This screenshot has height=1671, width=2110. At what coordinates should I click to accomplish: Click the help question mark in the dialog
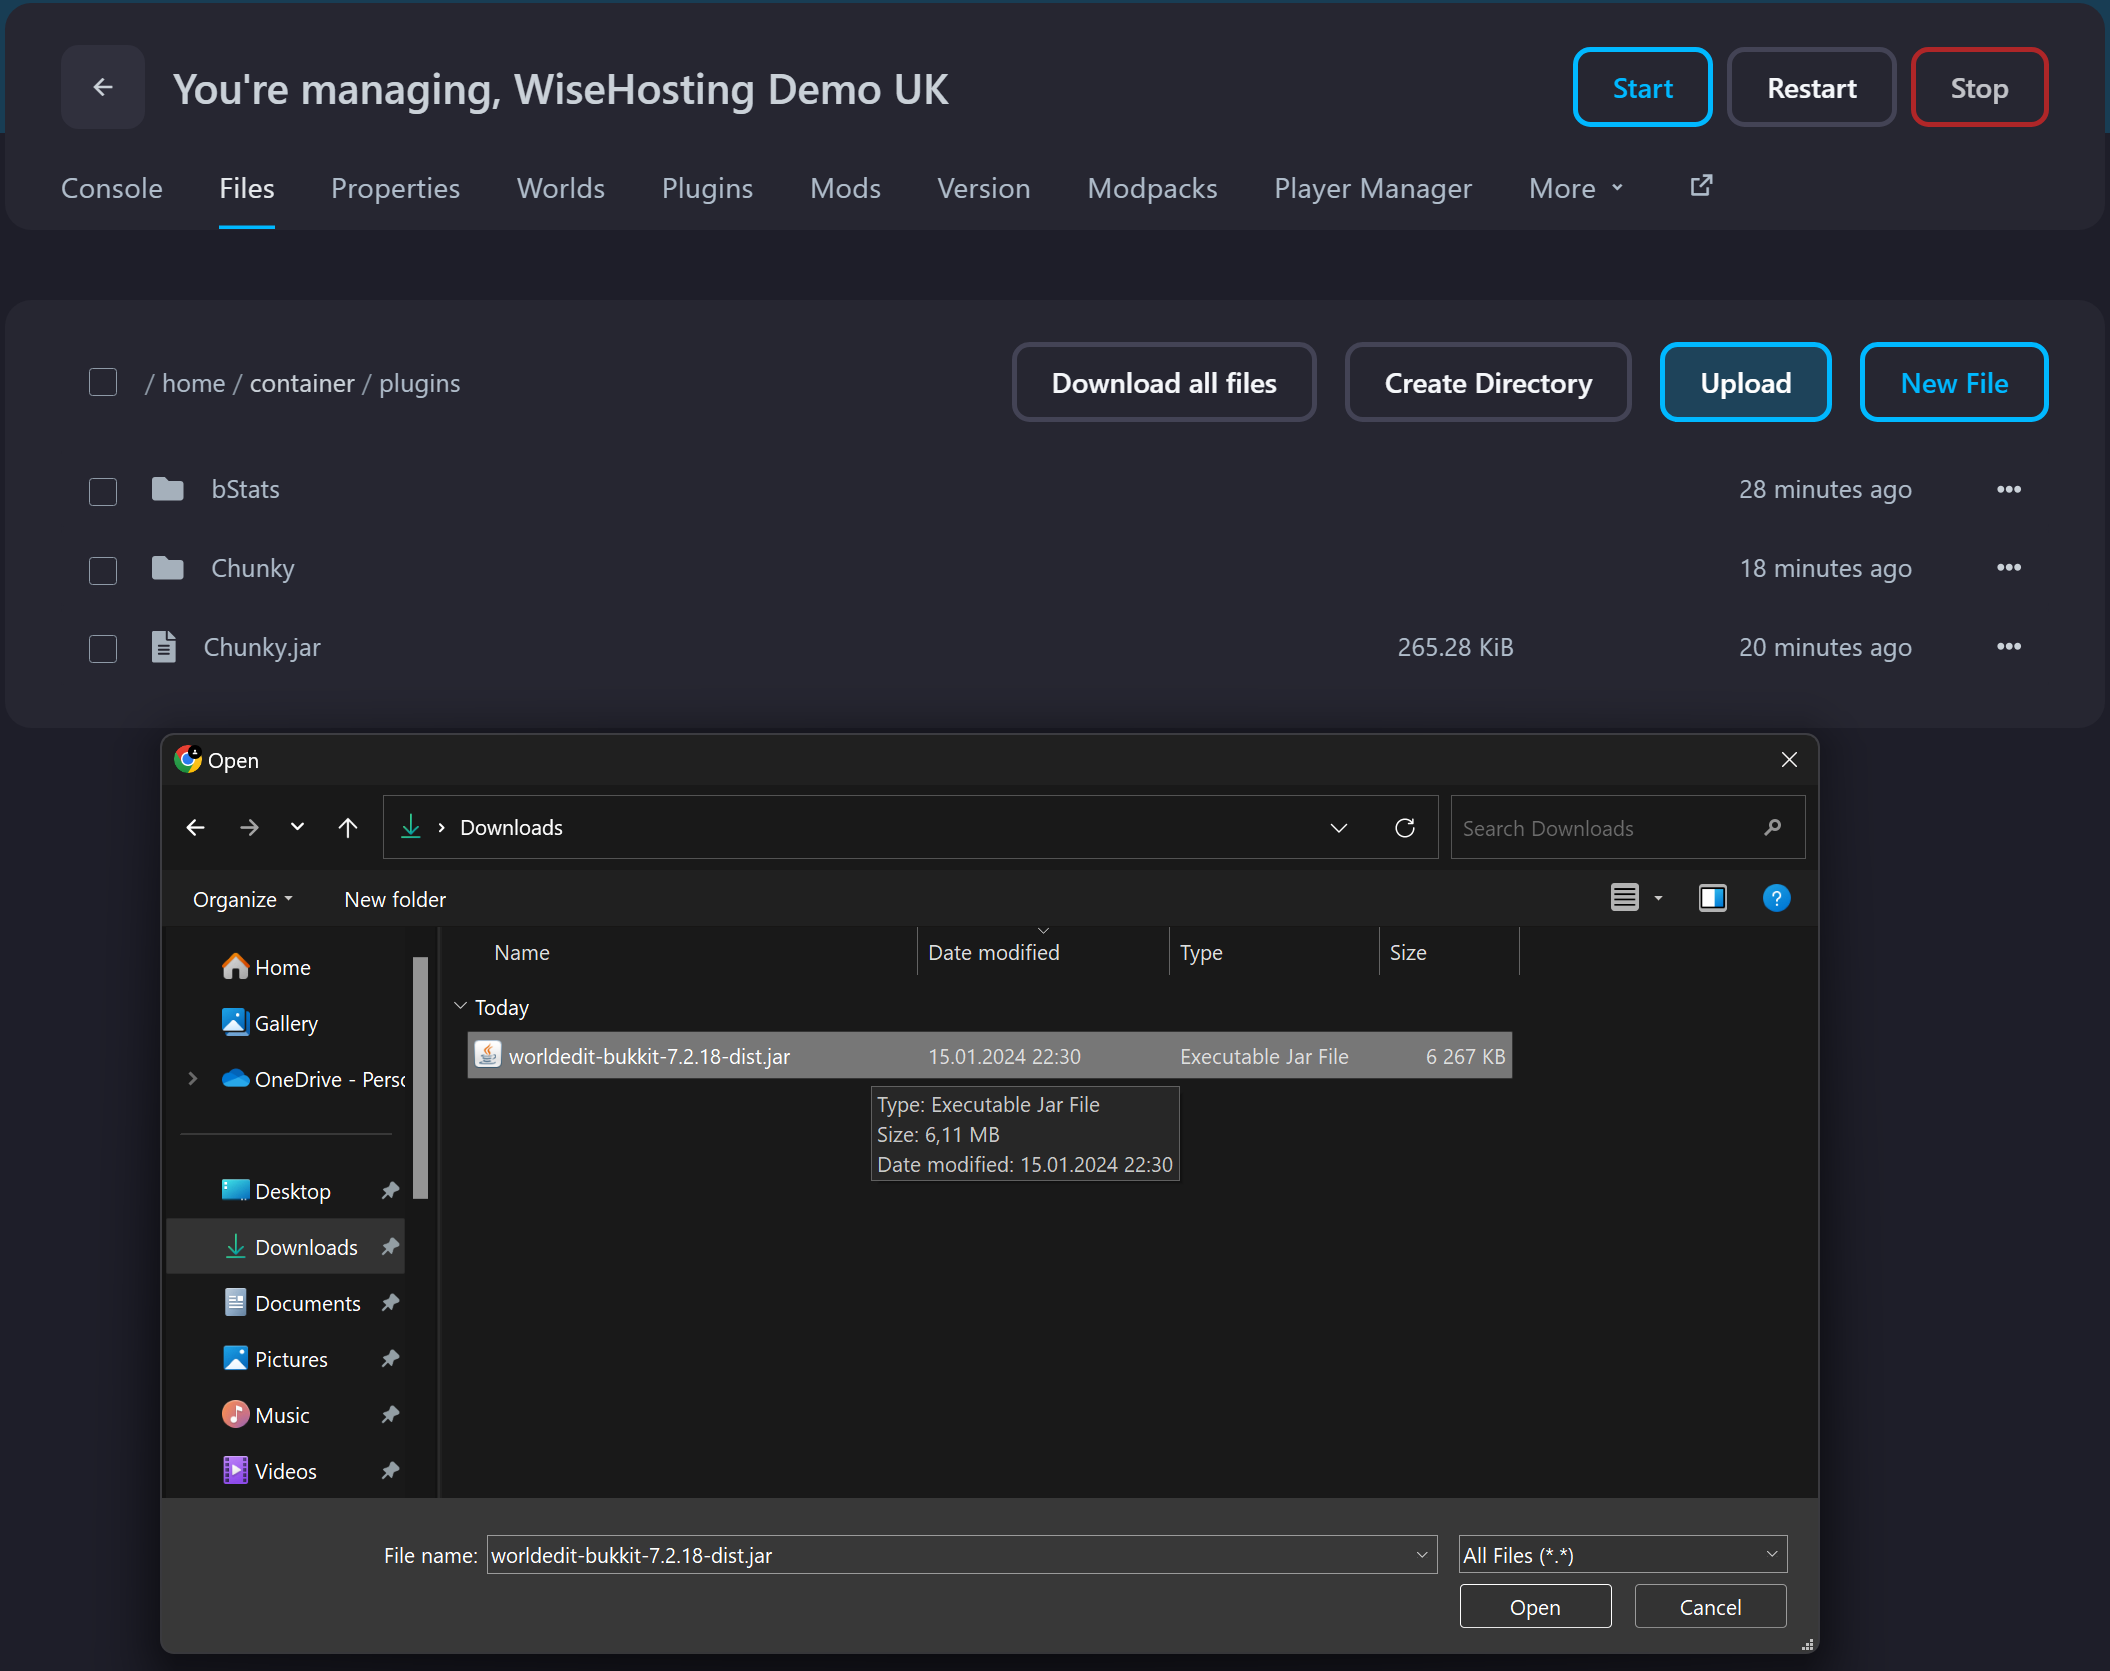coord(1777,898)
